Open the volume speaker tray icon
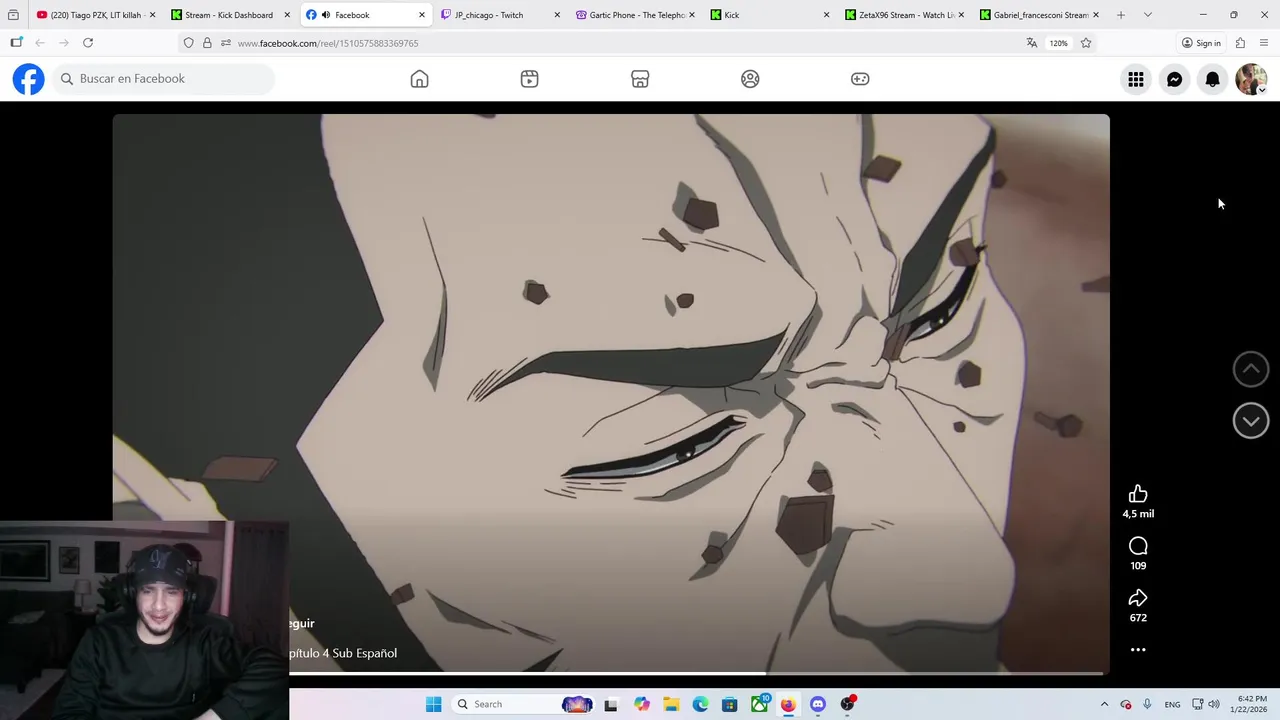1280x720 pixels. coord(1214,704)
